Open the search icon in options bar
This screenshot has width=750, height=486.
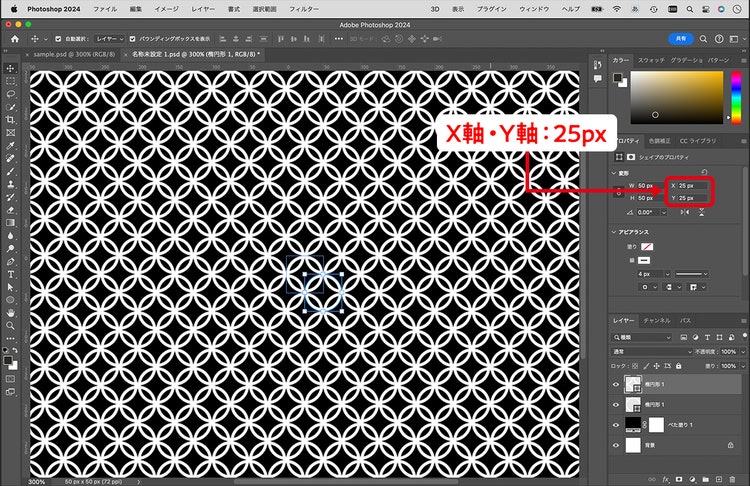tap(703, 39)
